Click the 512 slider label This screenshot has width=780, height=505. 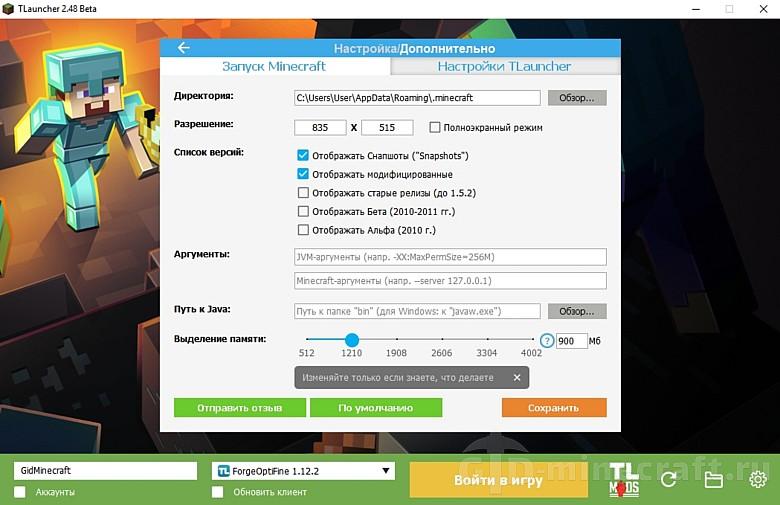(306, 353)
